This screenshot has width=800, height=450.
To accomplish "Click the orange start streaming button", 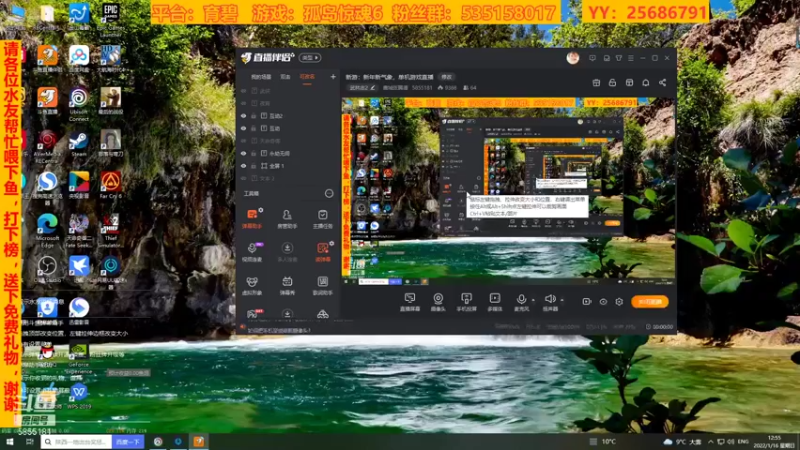I will pos(649,302).
